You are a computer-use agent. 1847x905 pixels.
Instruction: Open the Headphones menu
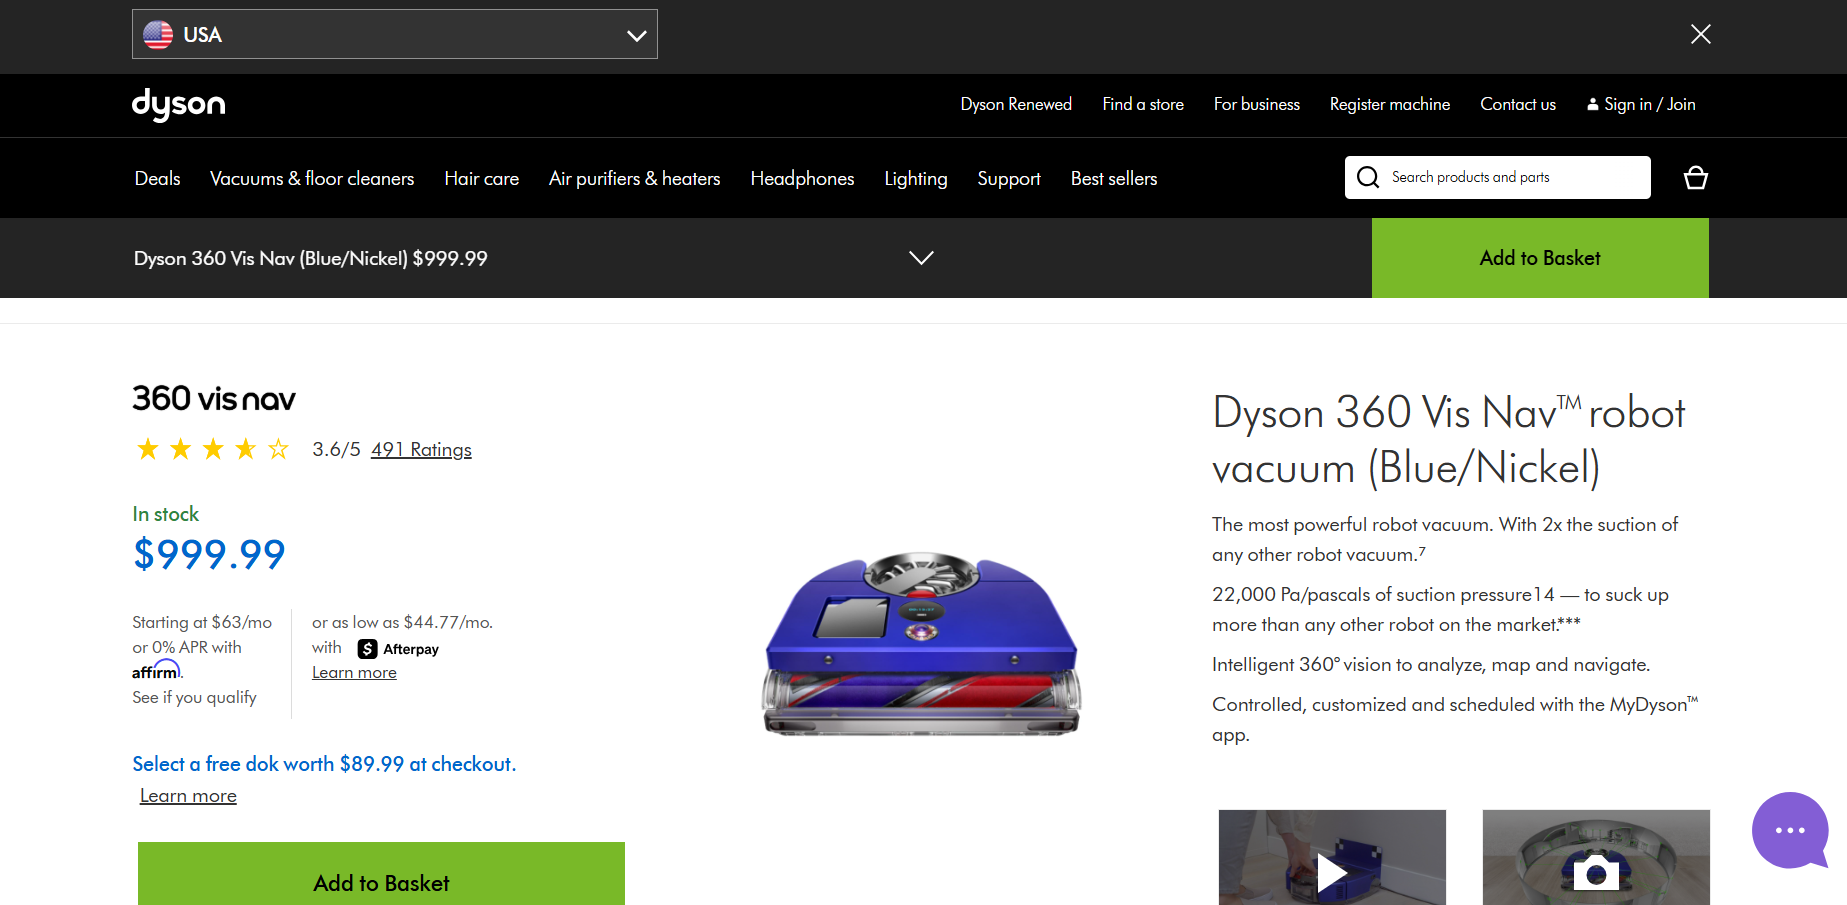(x=802, y=178)
